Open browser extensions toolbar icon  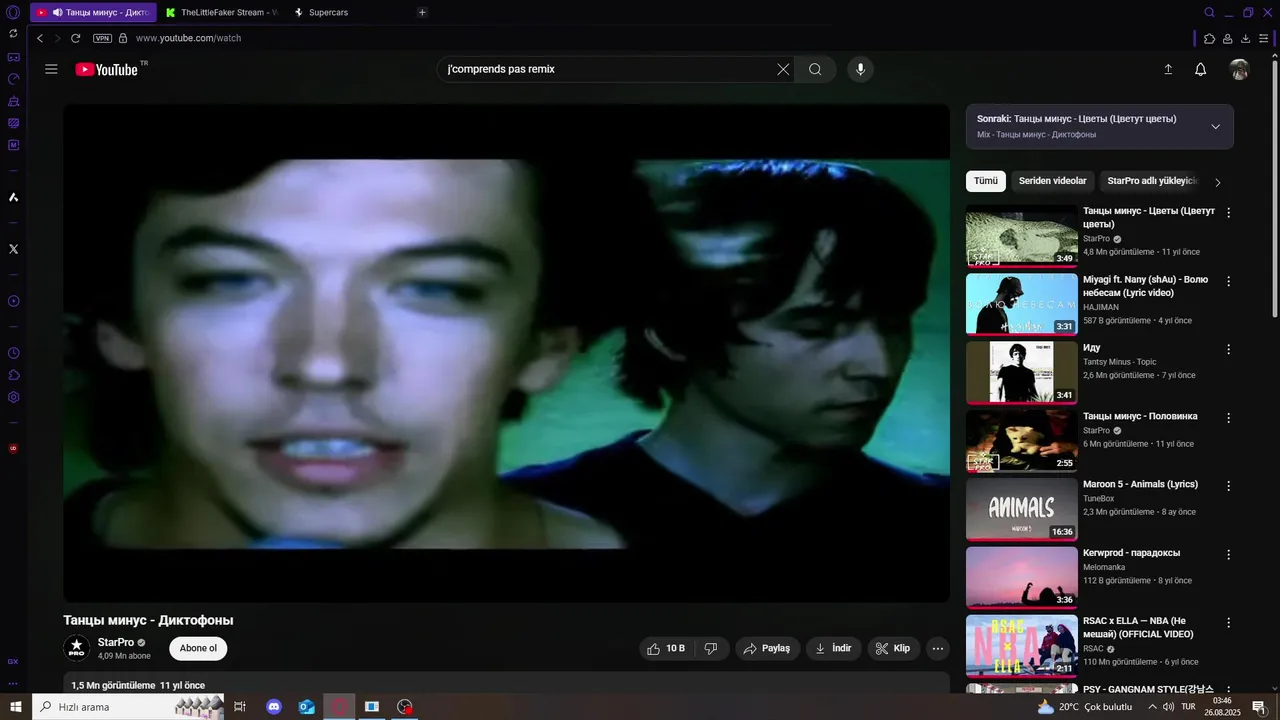[x=1209, y=38]
